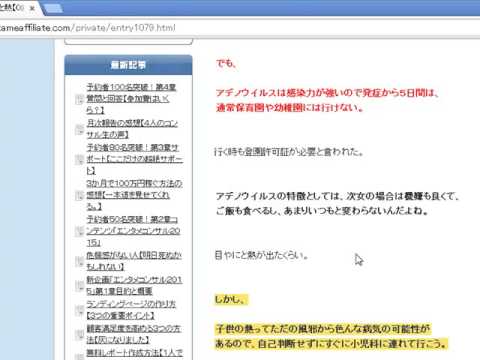Click document icon beside 予約者50名突破 第2章 entry
Screen dimensions: 480x360
pos(79,231)
